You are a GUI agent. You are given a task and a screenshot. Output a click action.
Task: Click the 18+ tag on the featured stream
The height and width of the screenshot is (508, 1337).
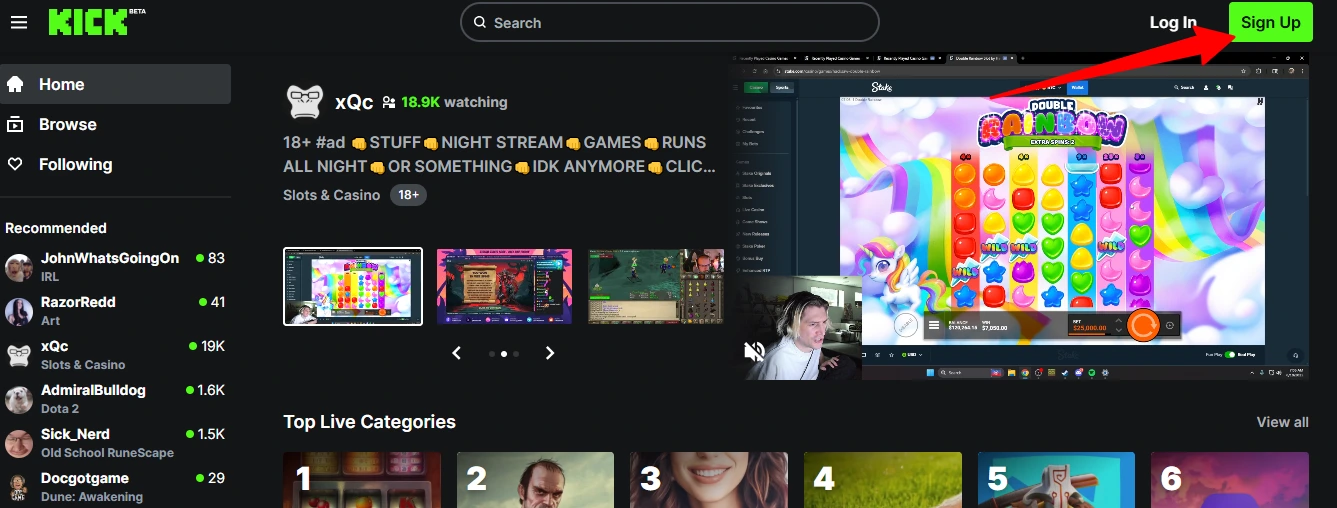coord(408,195)
